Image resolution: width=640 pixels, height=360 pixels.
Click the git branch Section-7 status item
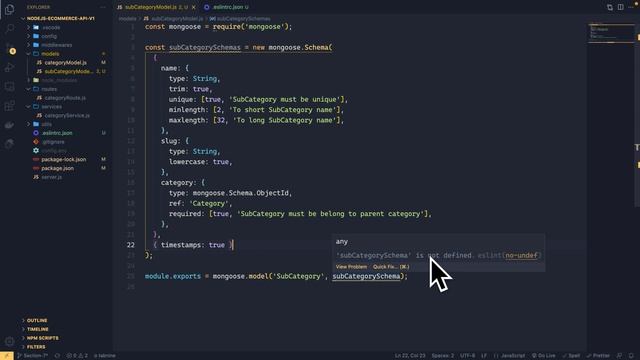pos(32,356)
